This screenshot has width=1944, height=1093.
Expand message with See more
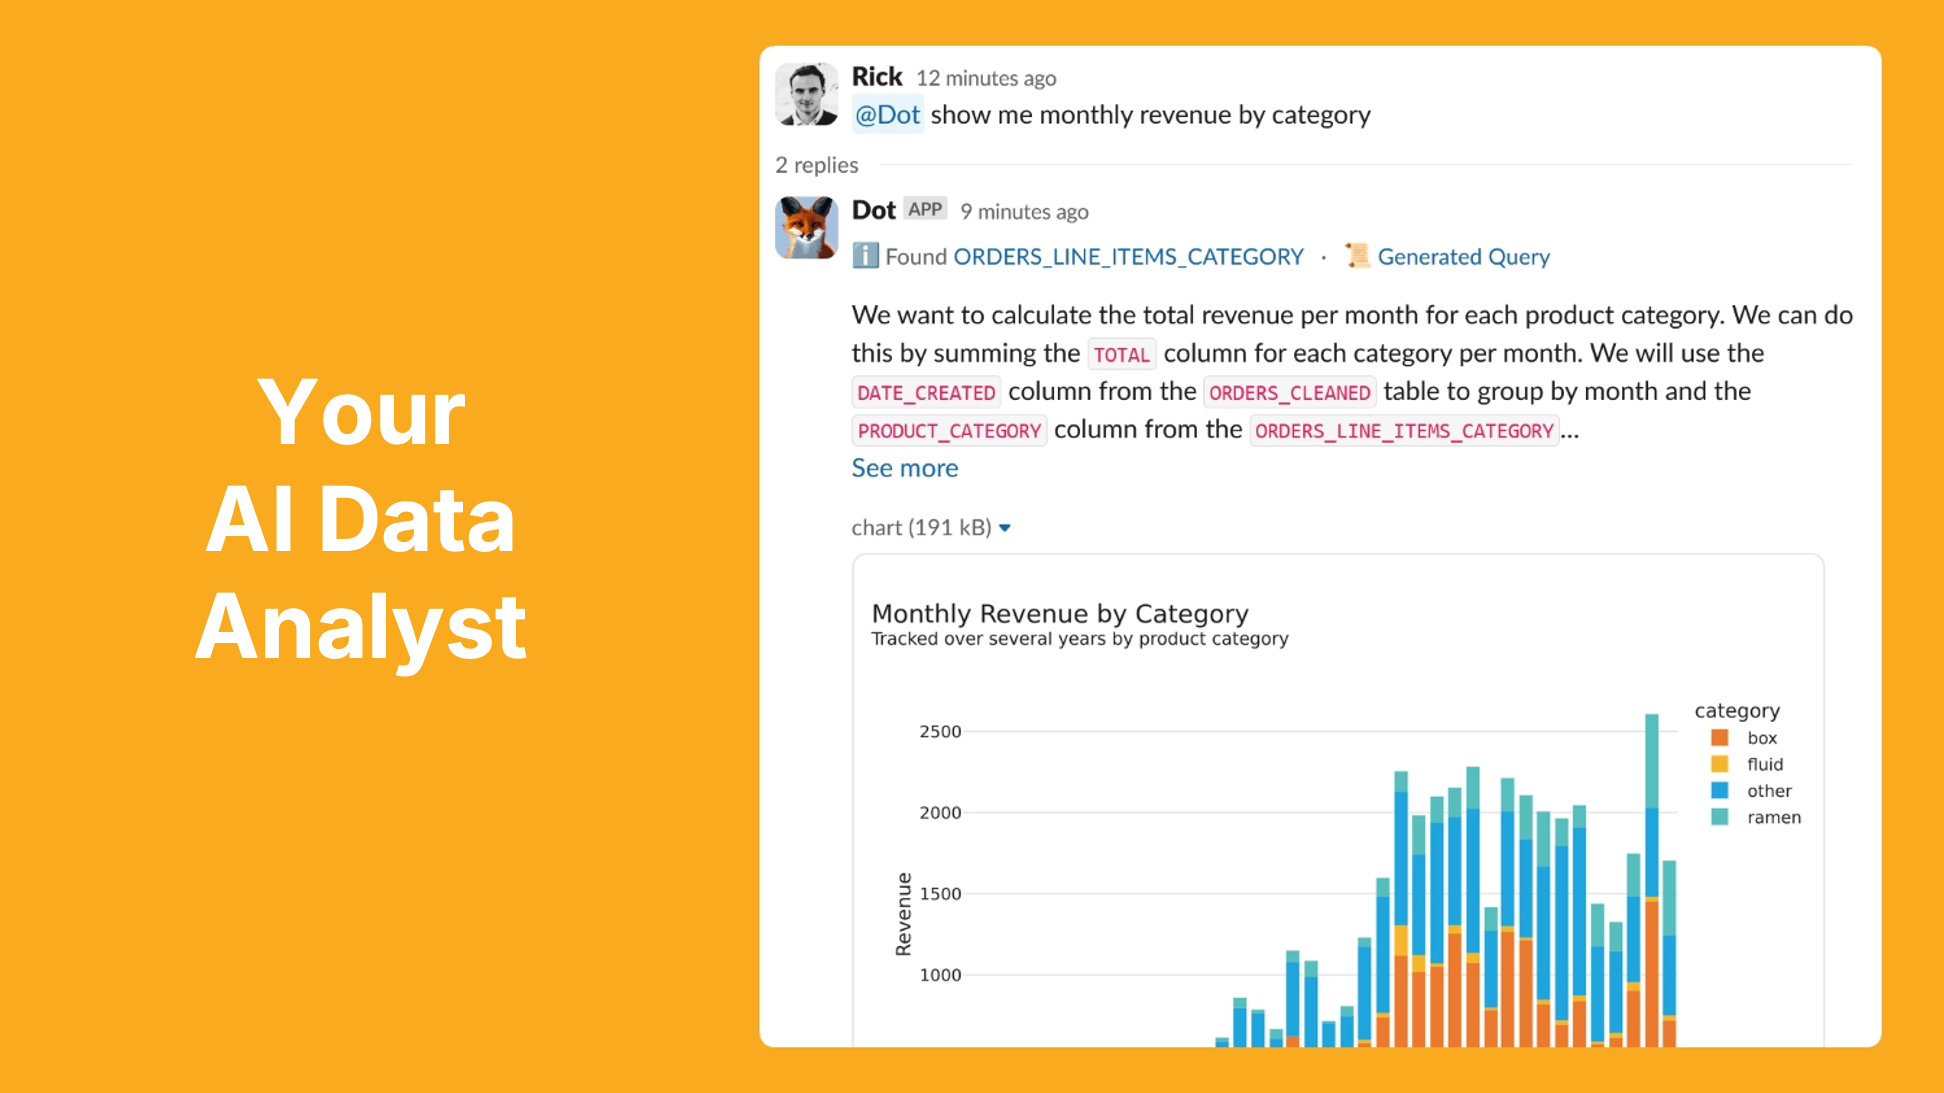click(905, 468)
